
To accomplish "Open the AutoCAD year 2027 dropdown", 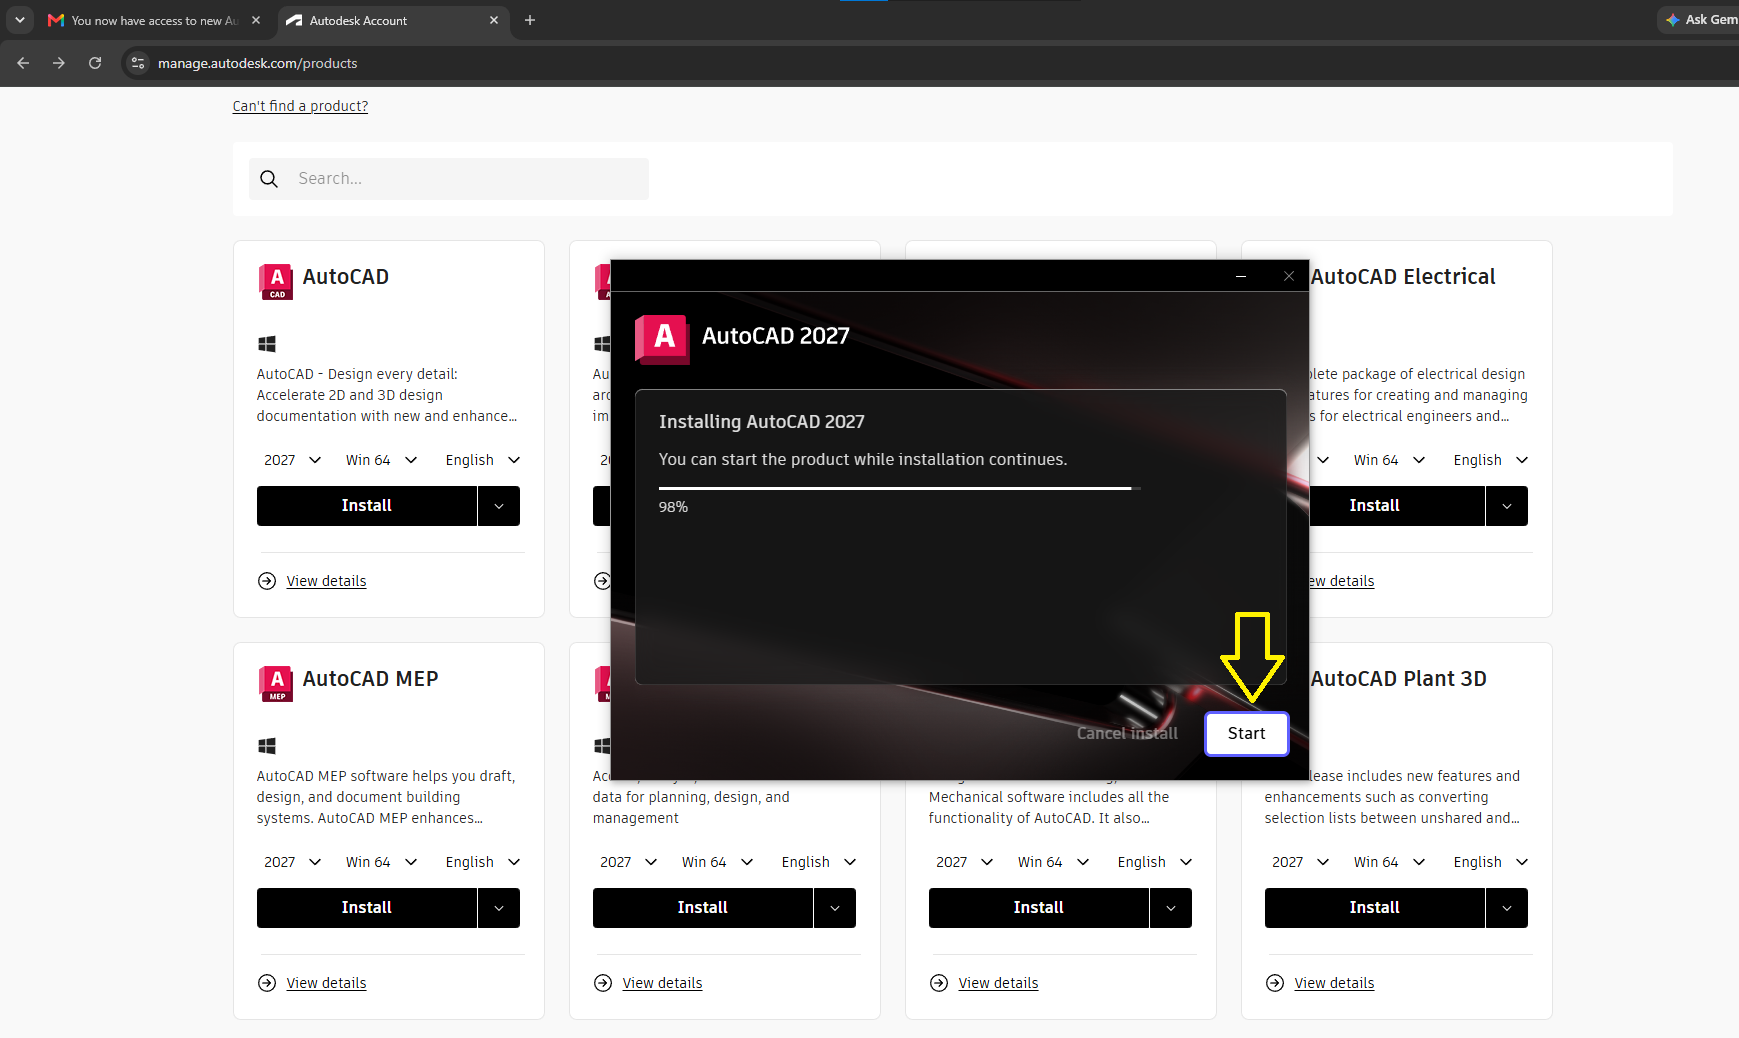I will 292,460.
